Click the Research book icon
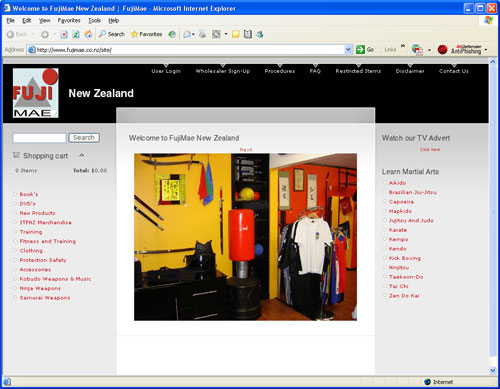The width and height of the screenshot is (500, 389). pos(248,34)
